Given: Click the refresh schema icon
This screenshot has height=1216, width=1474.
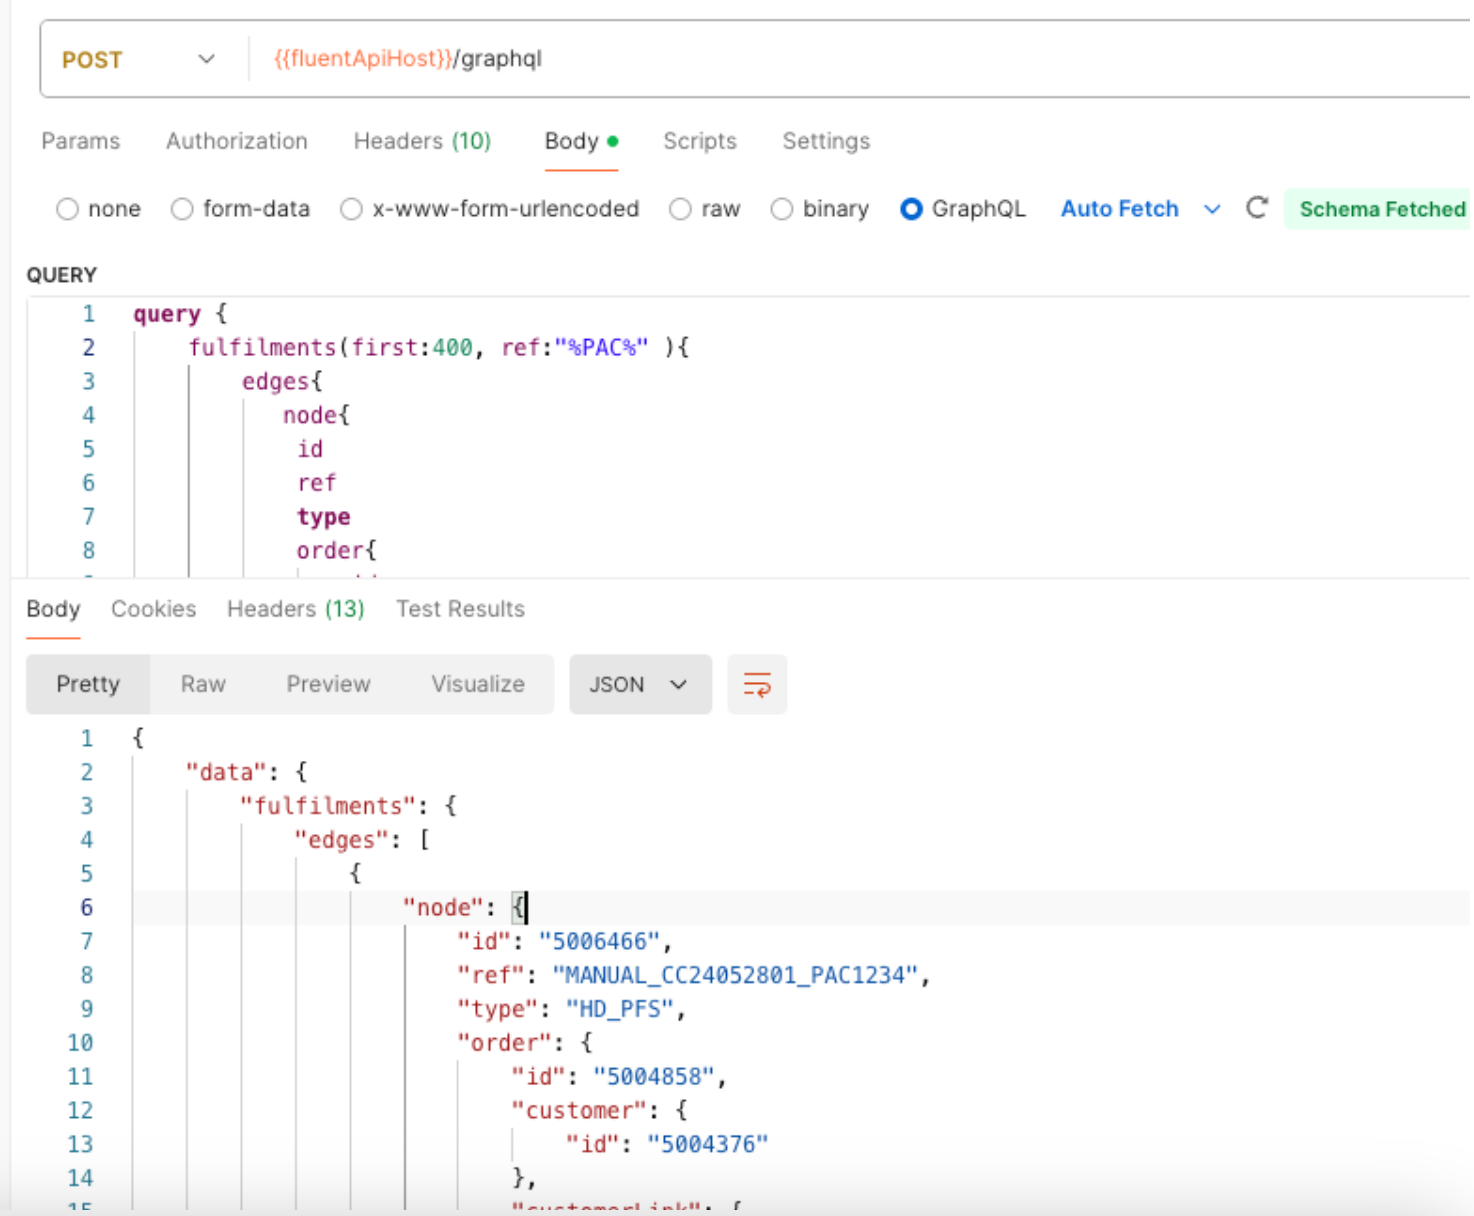Looking at the screenshot, I should (x=1257, y=208).
